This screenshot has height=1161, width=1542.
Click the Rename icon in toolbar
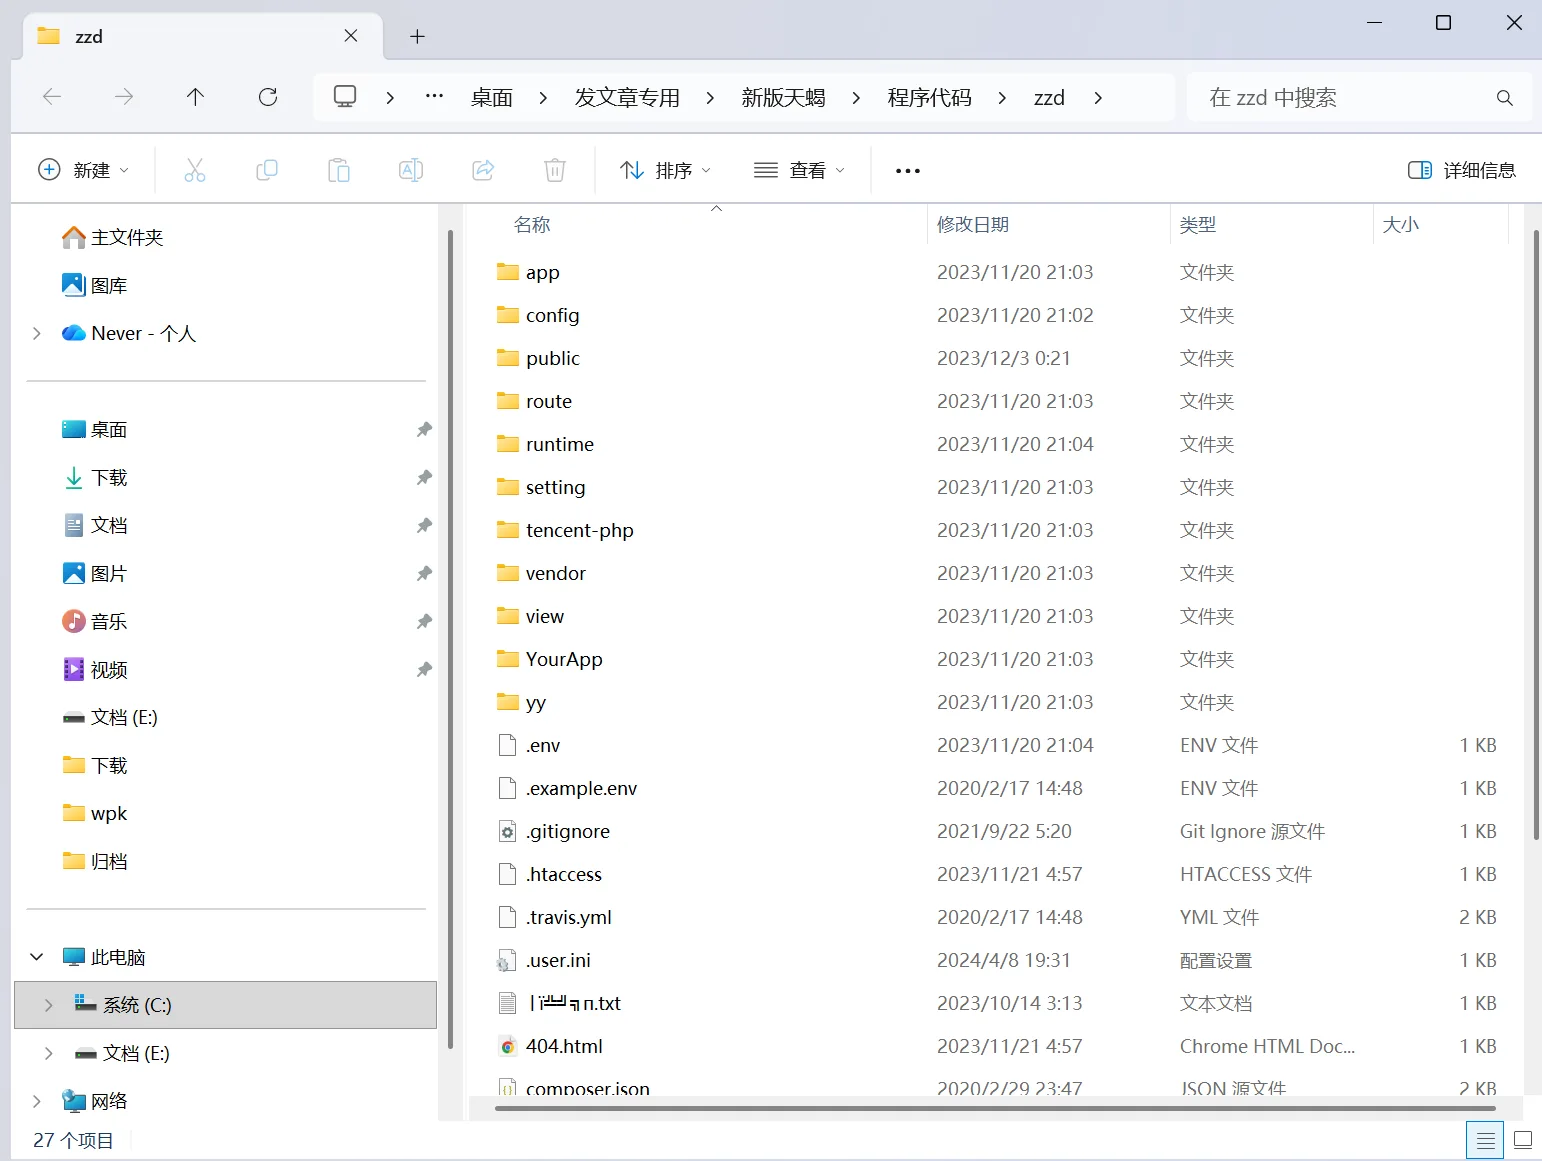tap(411, 170)
